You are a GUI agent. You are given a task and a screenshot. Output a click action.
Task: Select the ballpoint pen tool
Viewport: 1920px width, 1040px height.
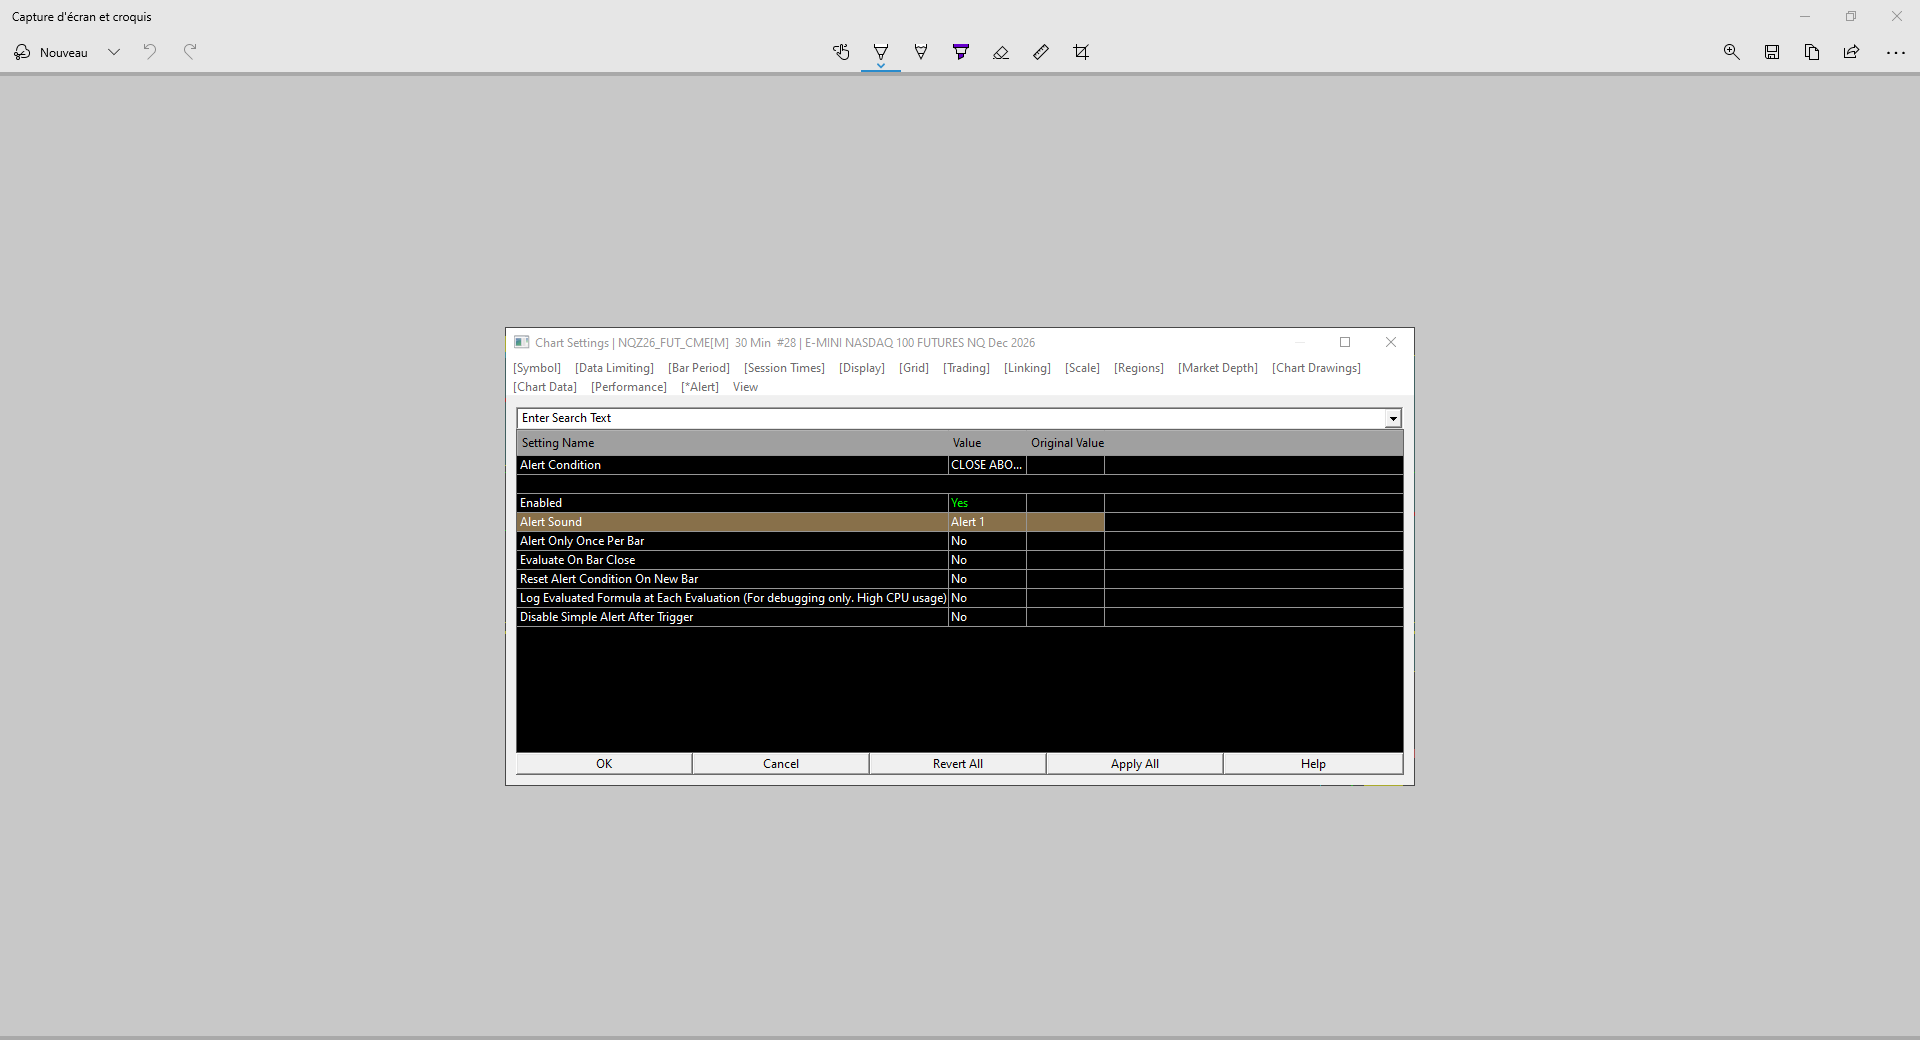881,52
